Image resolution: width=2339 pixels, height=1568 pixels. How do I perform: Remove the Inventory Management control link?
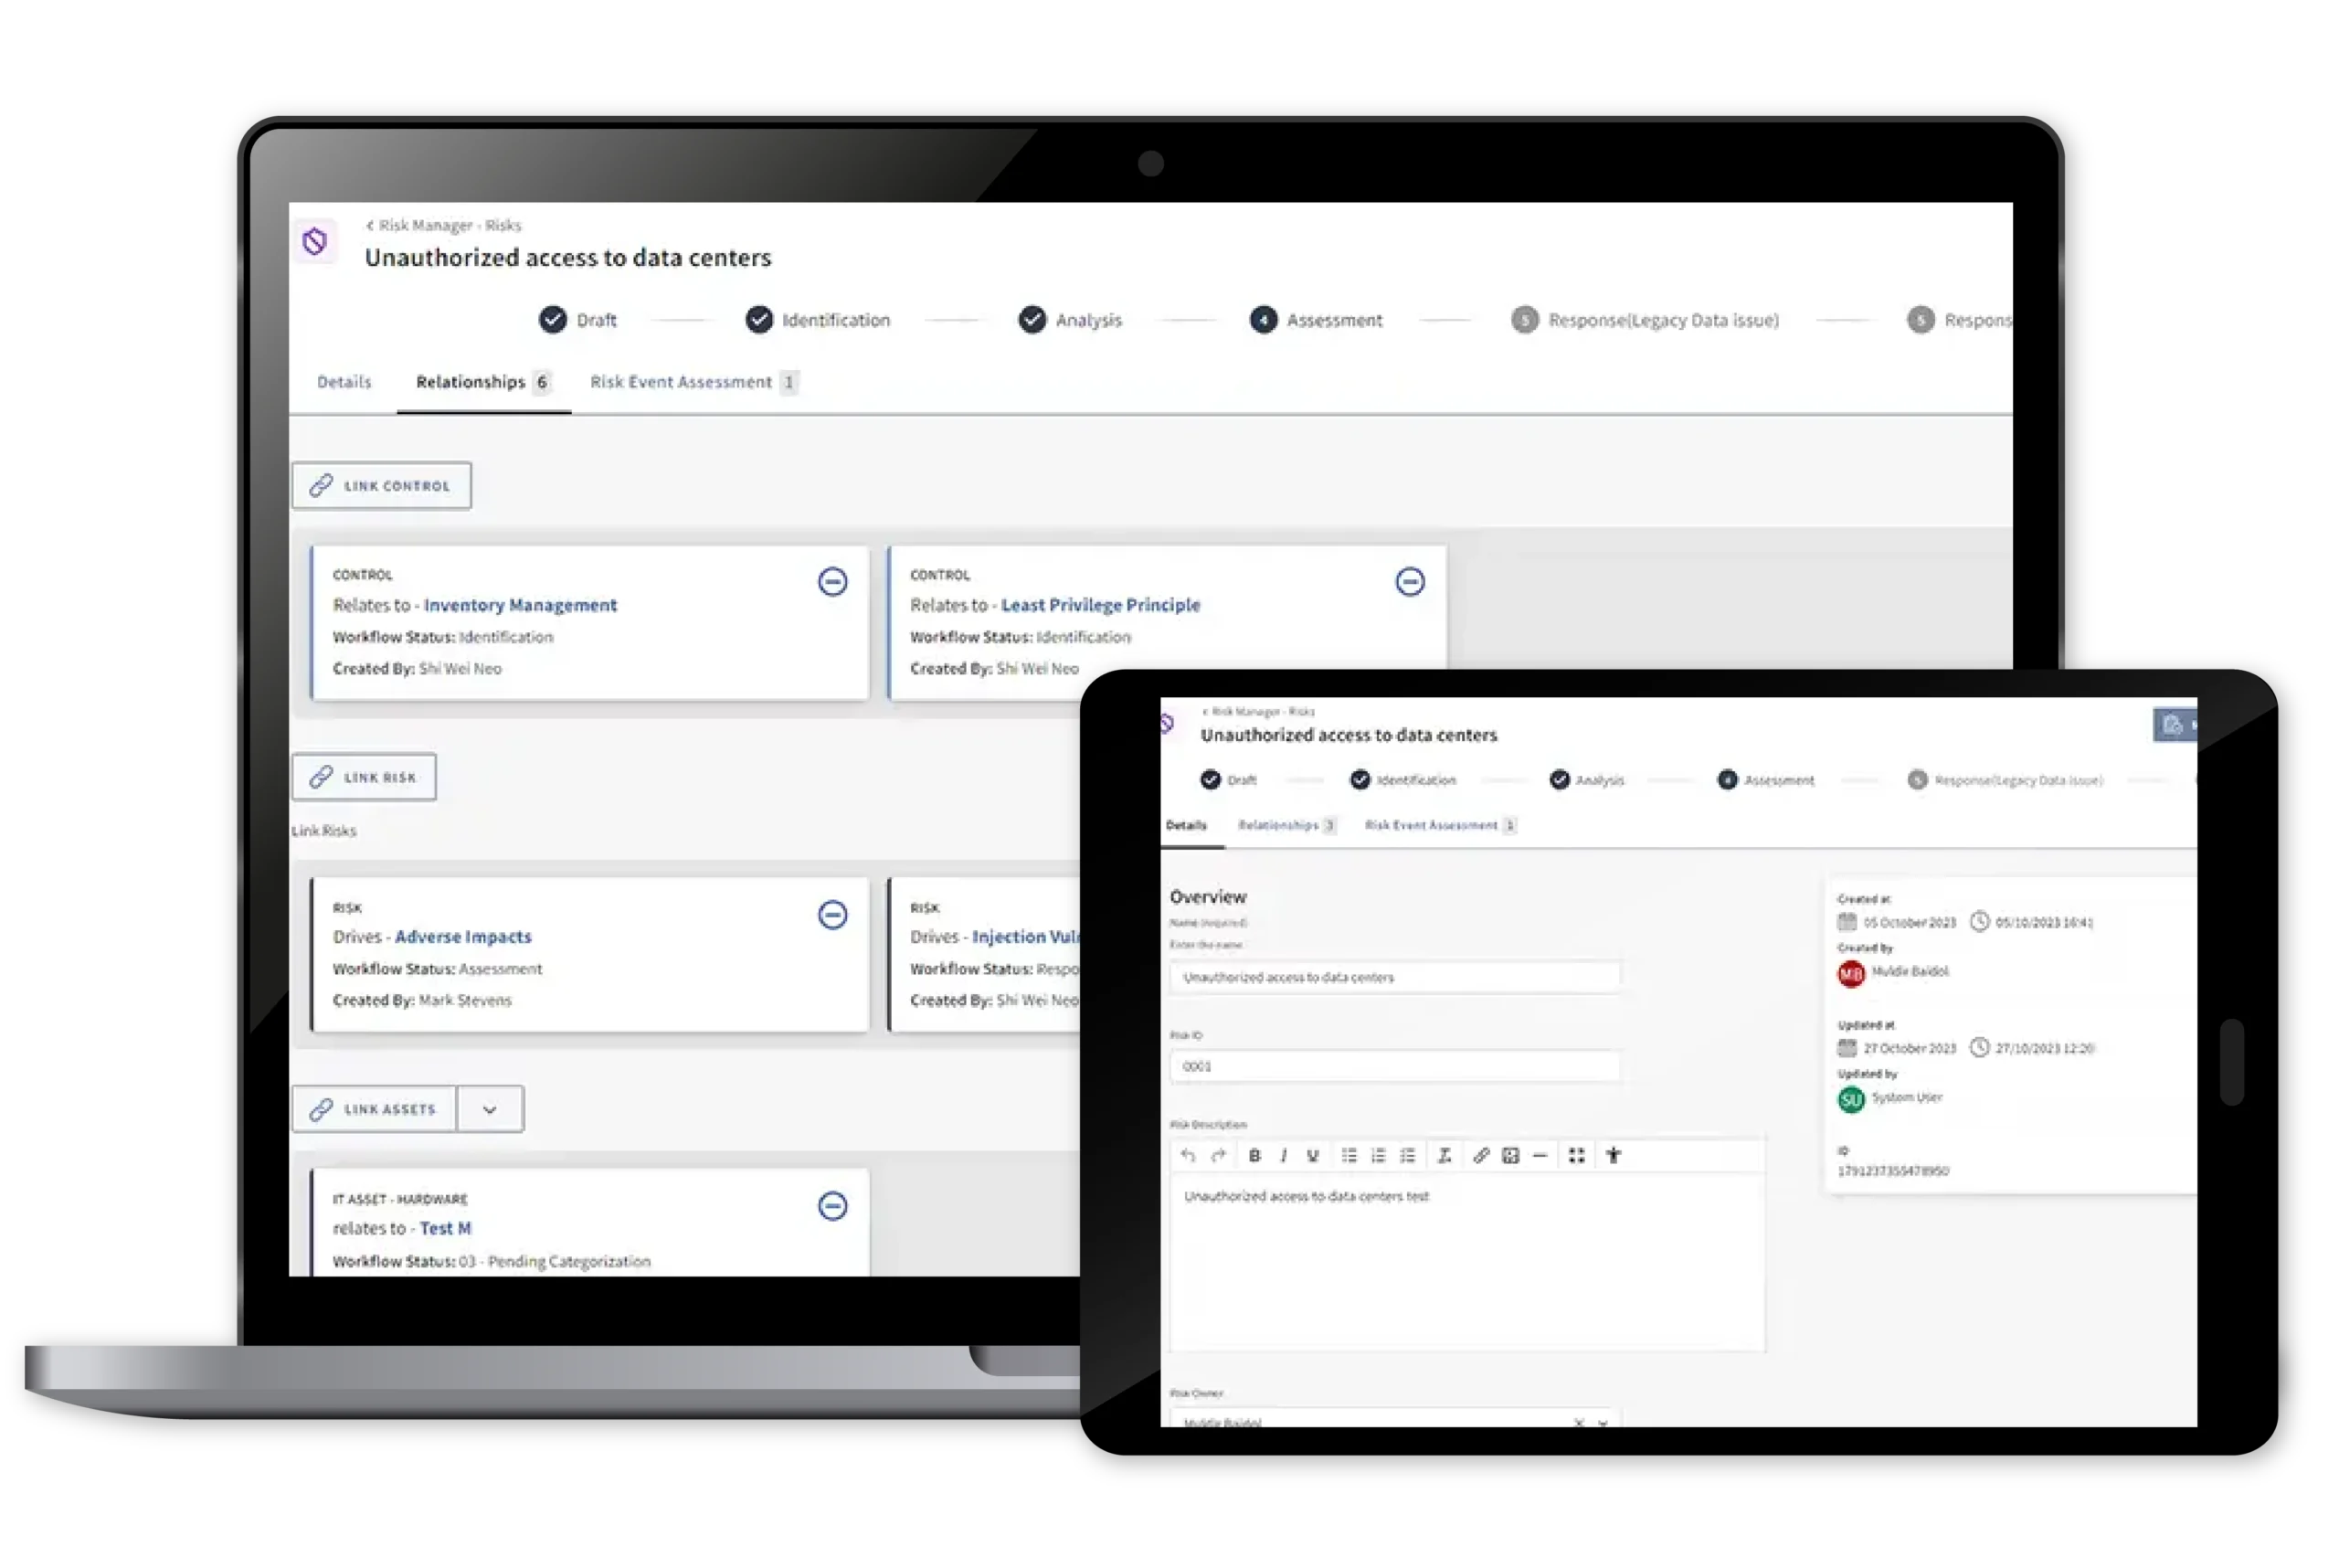[x=832, y=581]
